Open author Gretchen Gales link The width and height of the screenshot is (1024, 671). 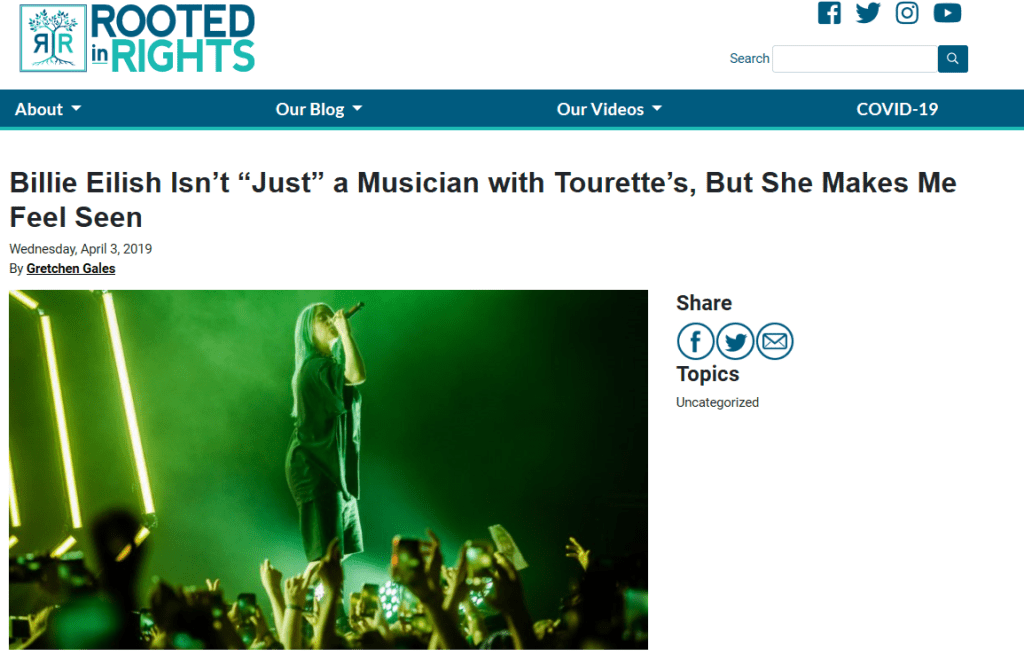[71, 269]
